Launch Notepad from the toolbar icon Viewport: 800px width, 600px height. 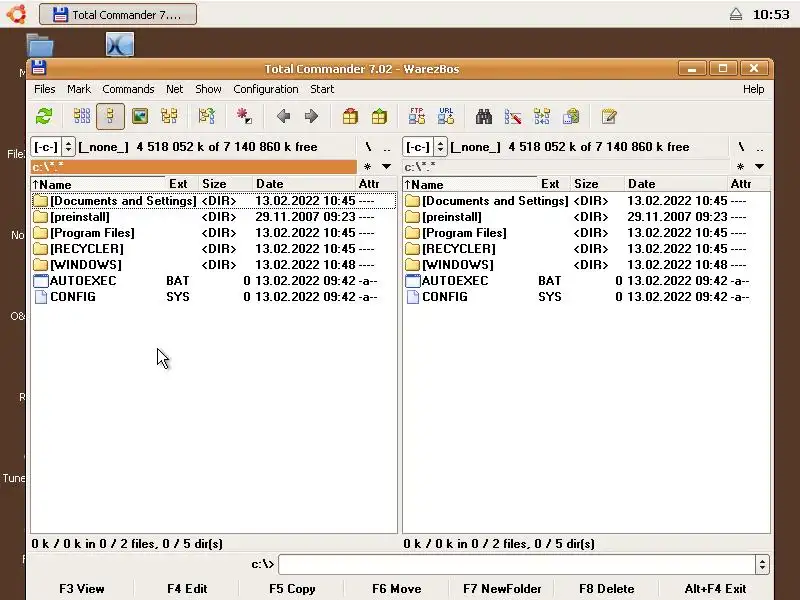tap(609, 116)
